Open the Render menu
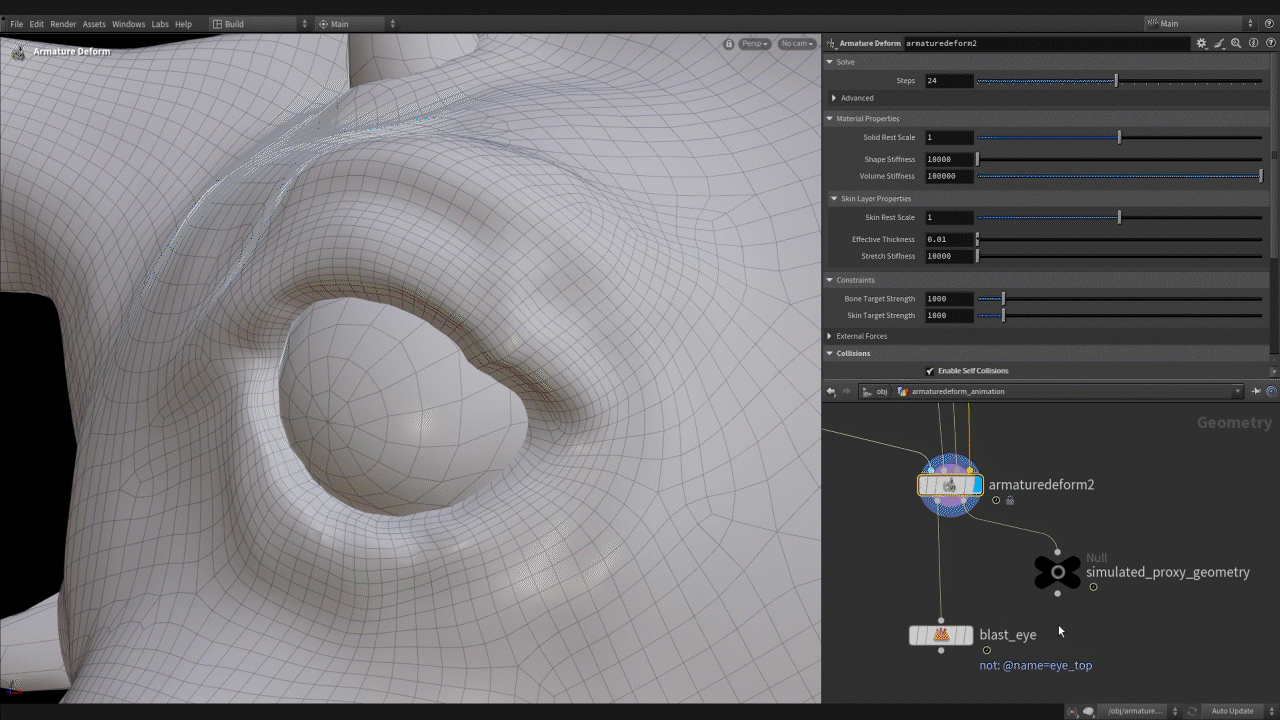Viewport: 1280px width, 720px height. (63, 24)
